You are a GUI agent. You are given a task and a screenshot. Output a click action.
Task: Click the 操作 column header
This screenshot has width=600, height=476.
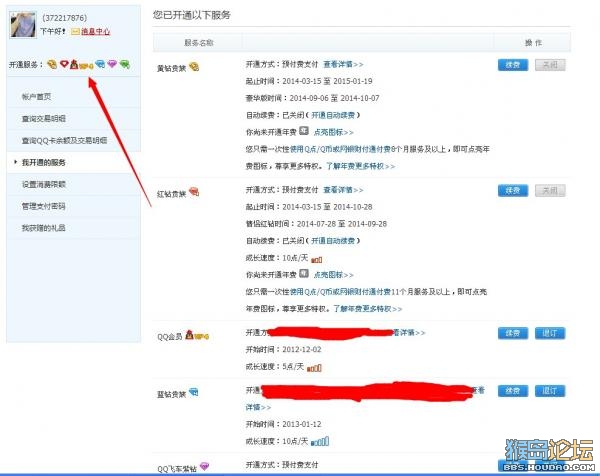coord(533,43)
